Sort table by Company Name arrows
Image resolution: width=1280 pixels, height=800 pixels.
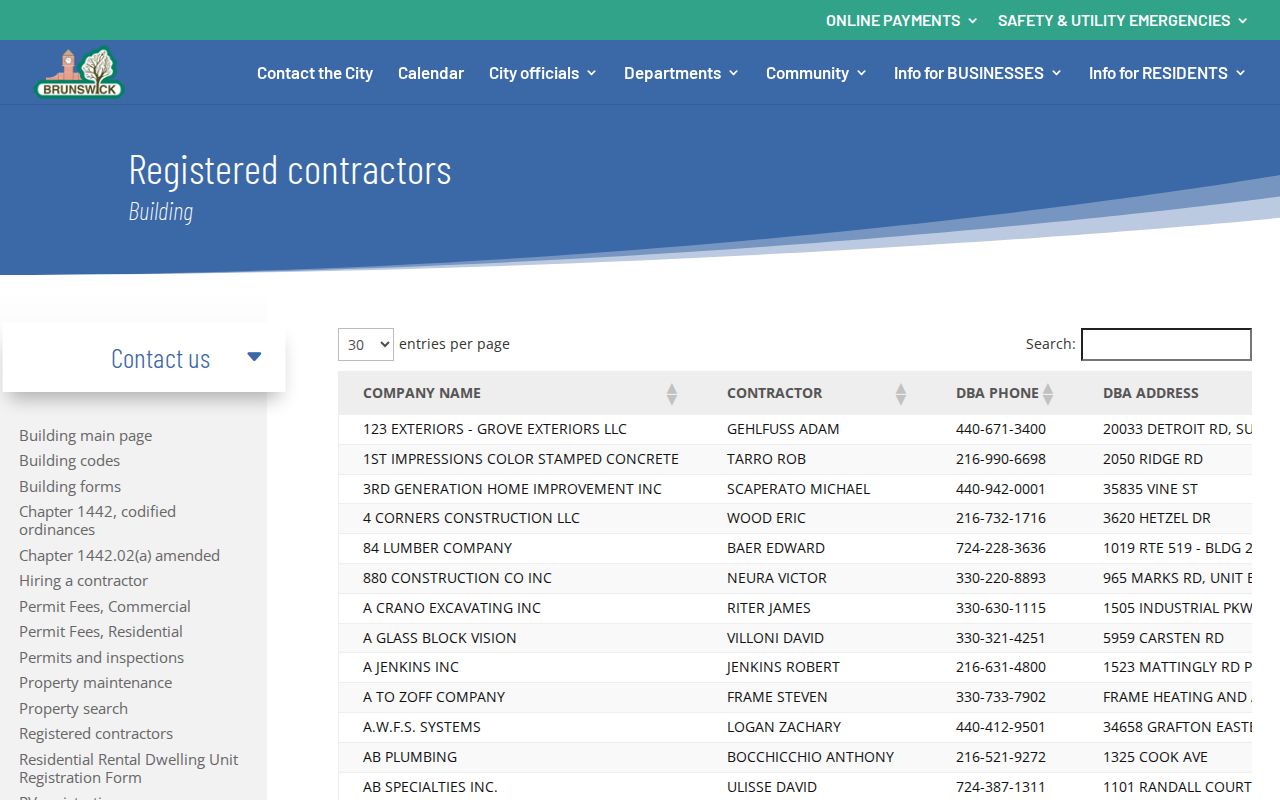[672, 394]
